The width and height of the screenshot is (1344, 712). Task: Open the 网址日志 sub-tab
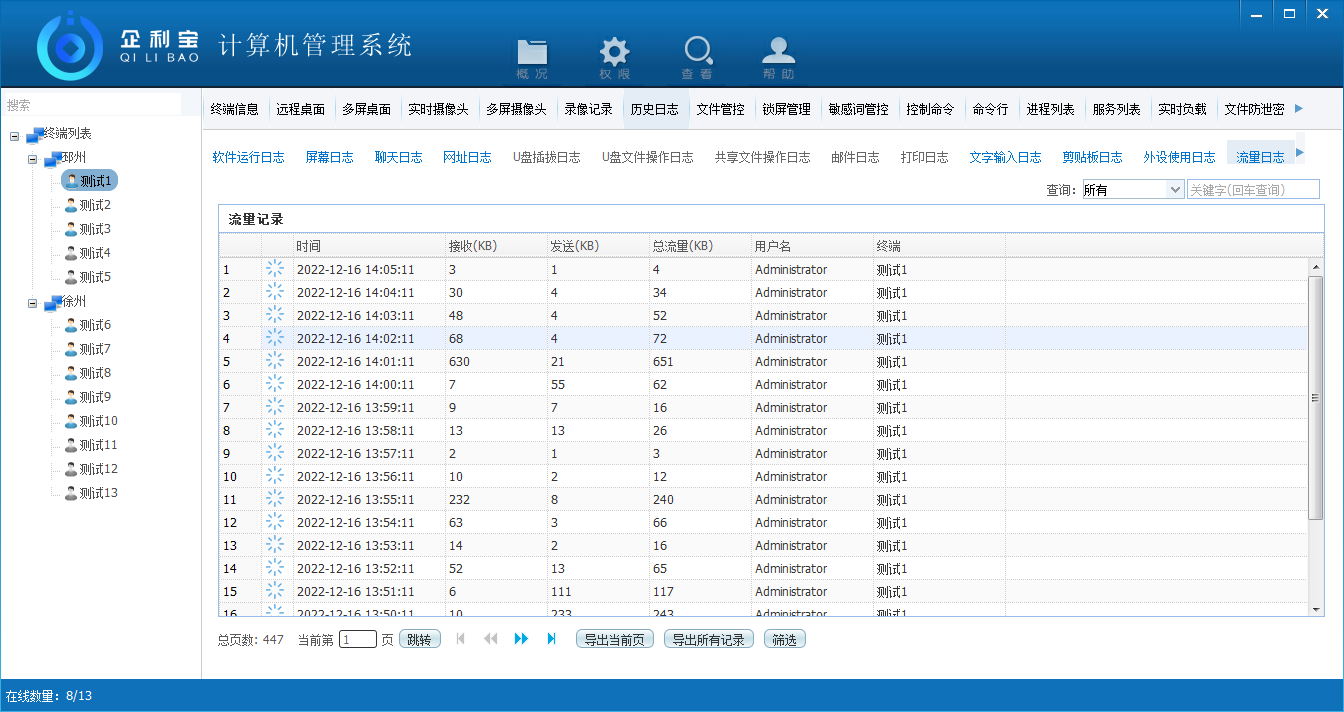tap(467, 157)
